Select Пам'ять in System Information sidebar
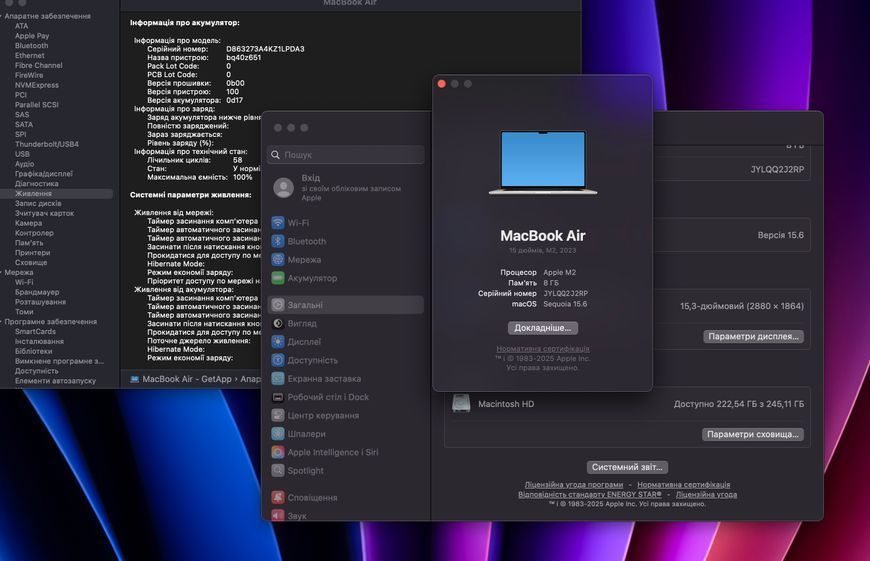The height and width of the screenshot is (561, 870). coord(29,242)
